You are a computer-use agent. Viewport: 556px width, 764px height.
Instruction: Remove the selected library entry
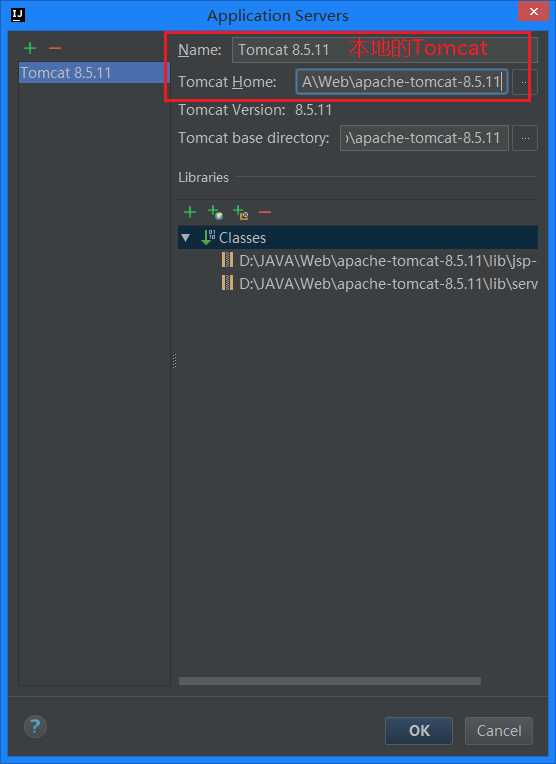pos(265,212)
